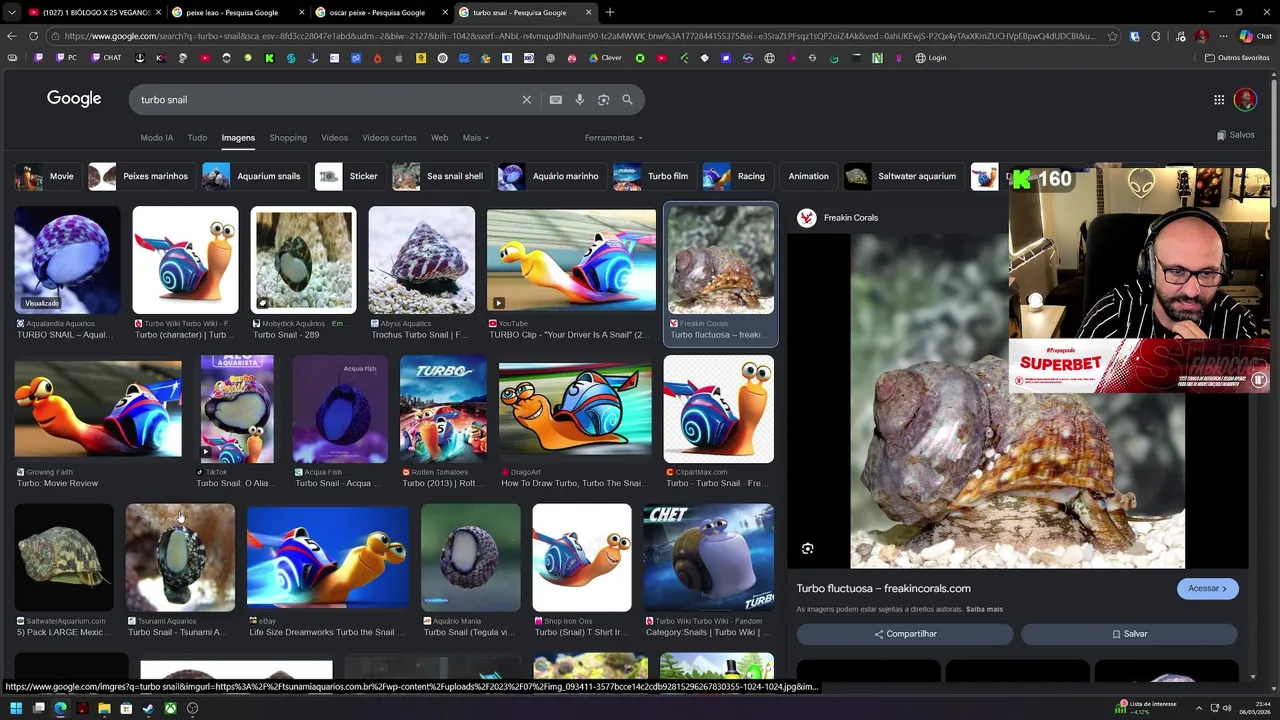The image size is (1280, 720).
Task: Click the browser address bar URL
Action: pyautogui.click(x=580, y=36)
